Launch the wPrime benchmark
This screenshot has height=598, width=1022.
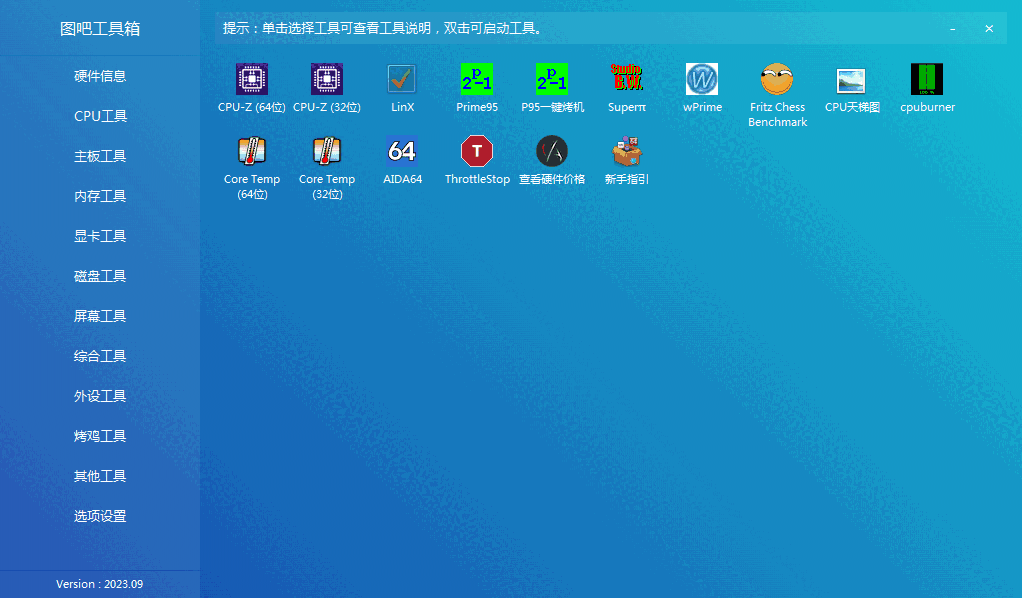pos(702,88)
